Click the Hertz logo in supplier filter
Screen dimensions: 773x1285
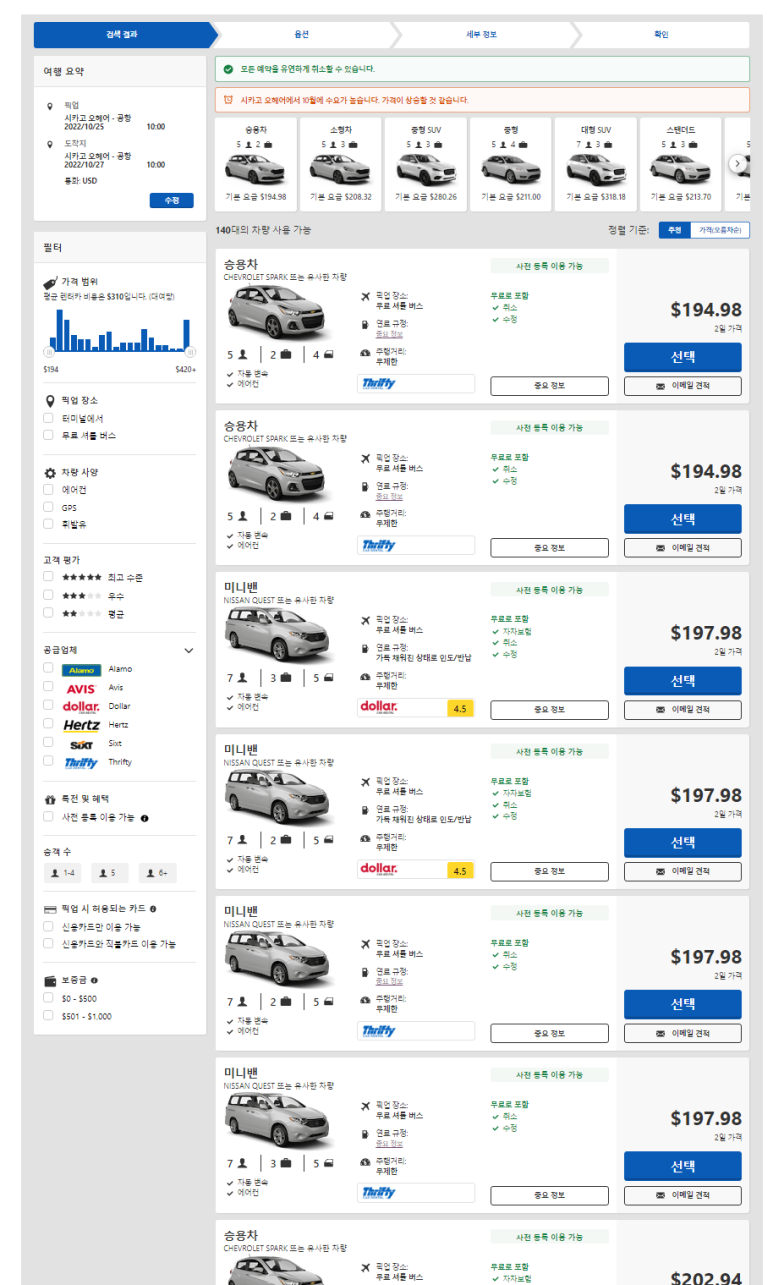pyautogui.click(x=82, y=725)
